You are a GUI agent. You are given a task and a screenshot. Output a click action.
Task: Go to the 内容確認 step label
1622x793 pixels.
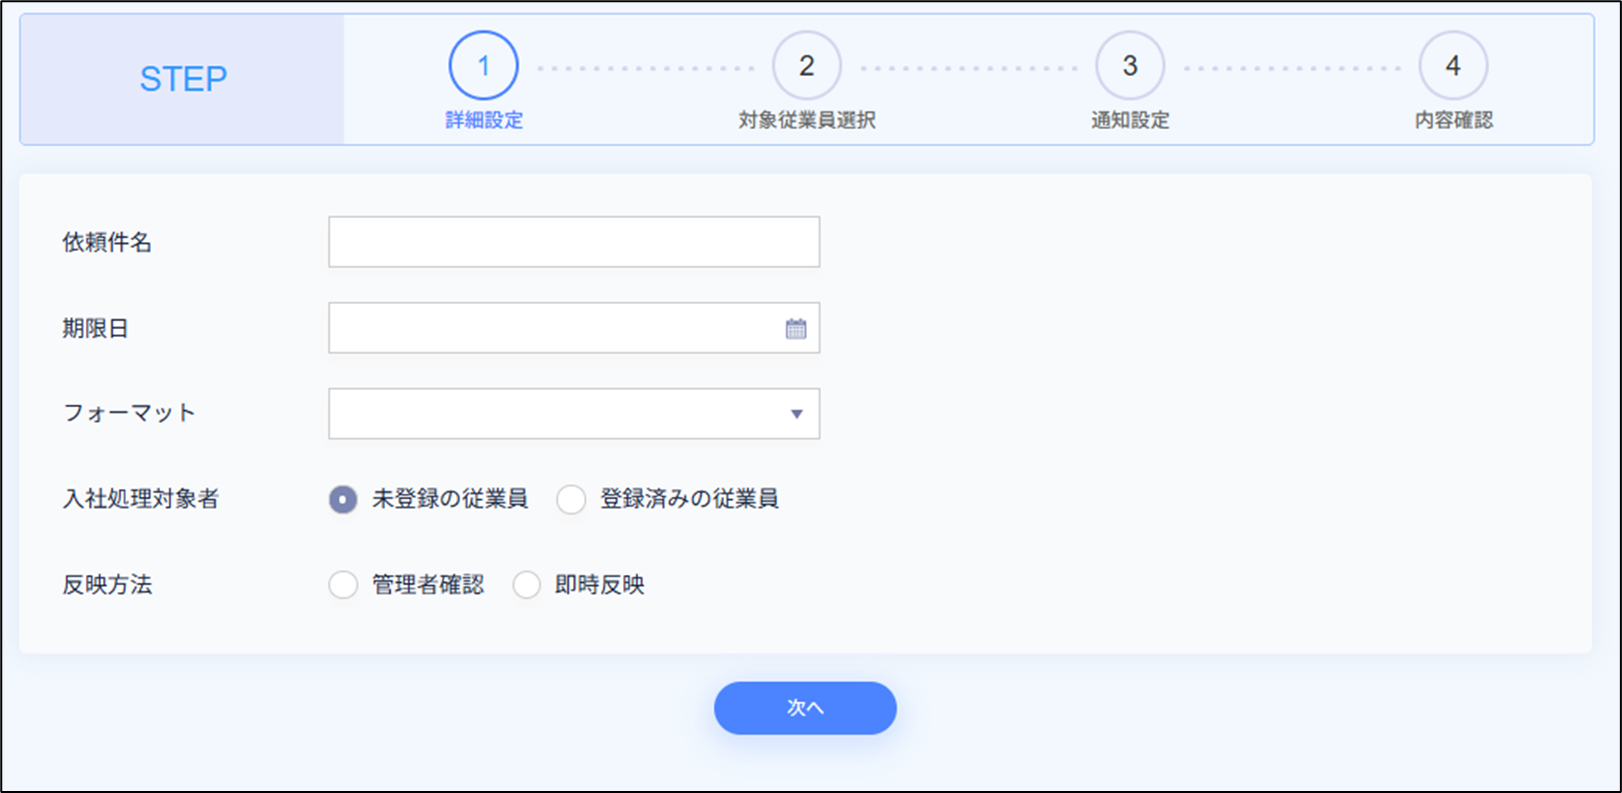(x=1452, y=121)
